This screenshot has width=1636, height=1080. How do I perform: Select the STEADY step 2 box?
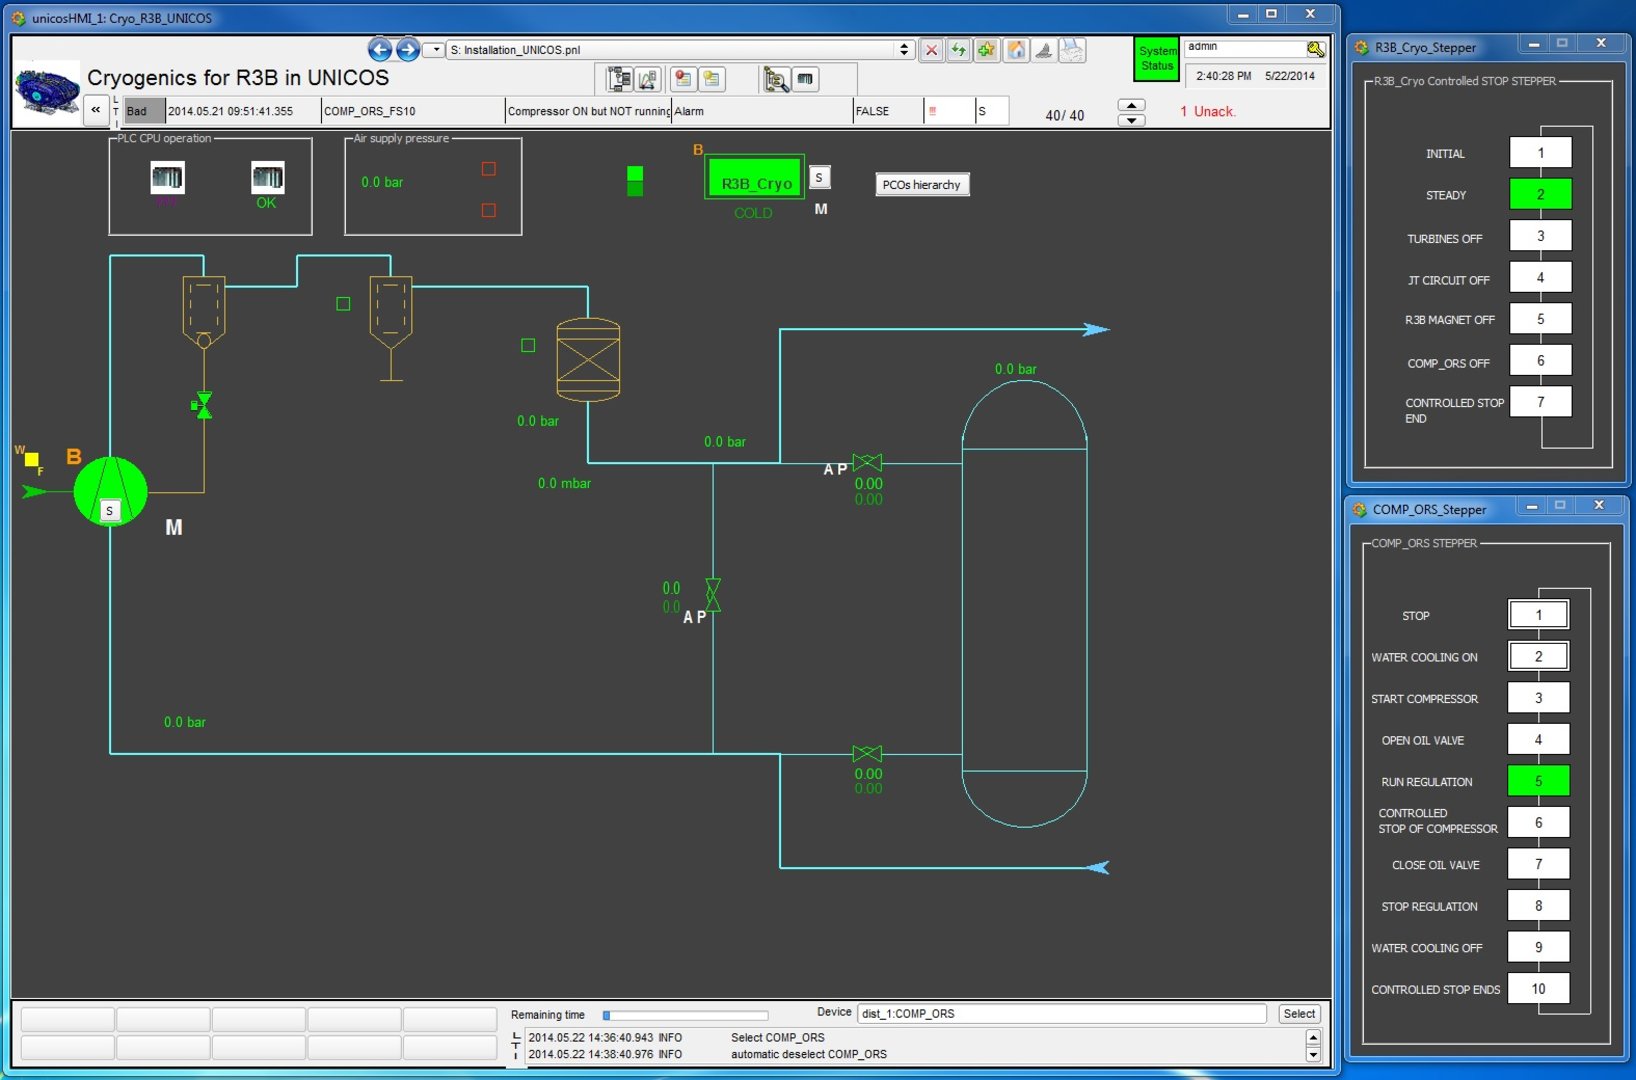click(x=1540, y=194)
